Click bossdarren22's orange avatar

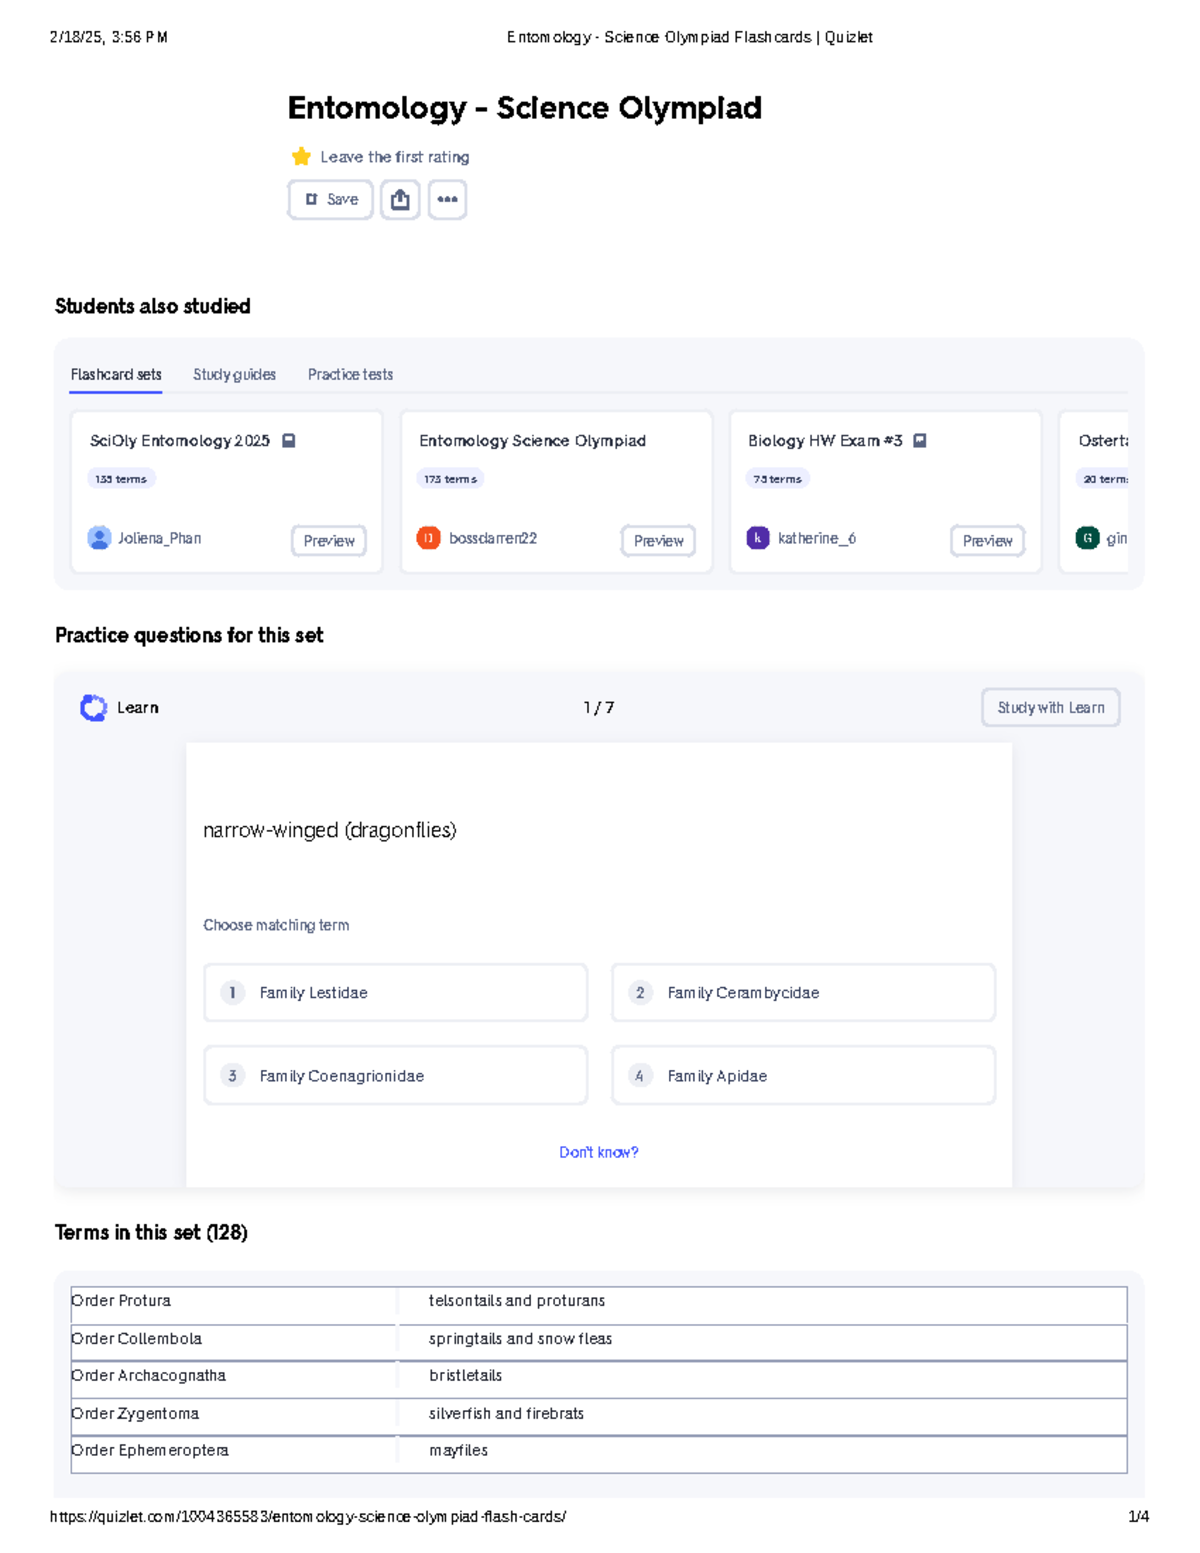[428, 538]
